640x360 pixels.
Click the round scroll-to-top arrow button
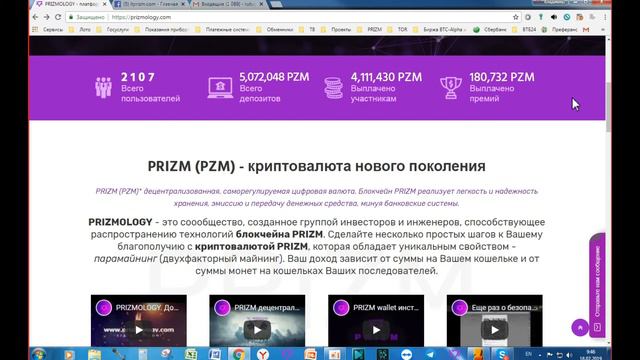pos(580,328)
